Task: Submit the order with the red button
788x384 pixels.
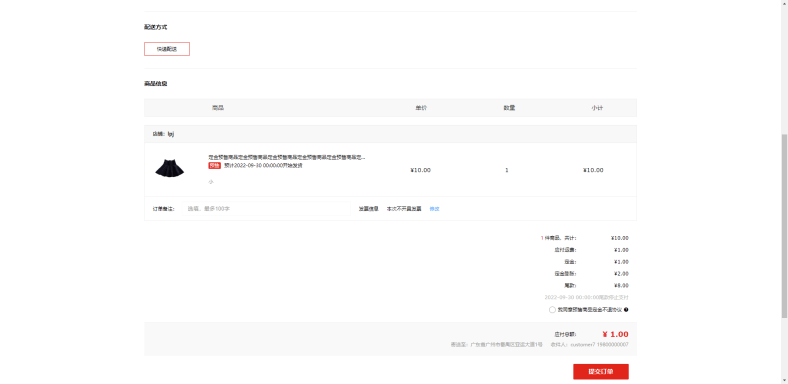Action: click(601, 371)
